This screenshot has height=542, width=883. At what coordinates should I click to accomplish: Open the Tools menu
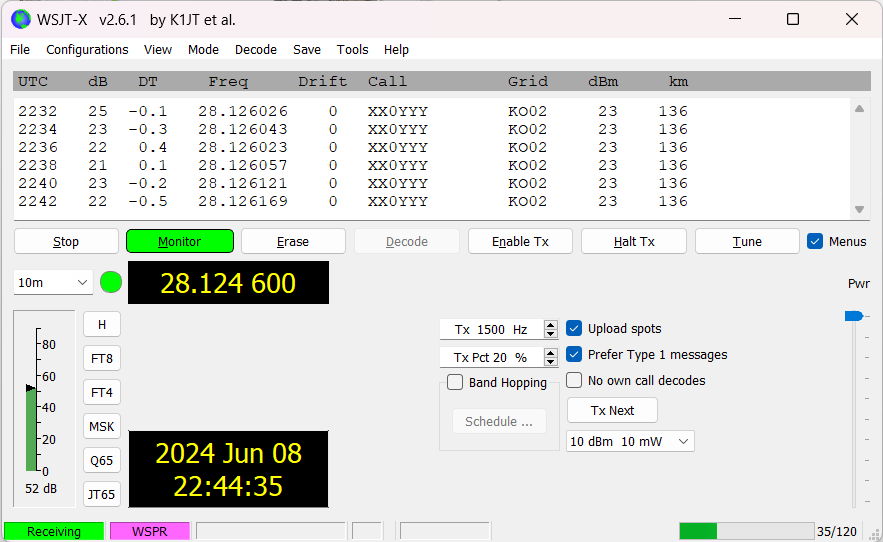click(353, 50)
